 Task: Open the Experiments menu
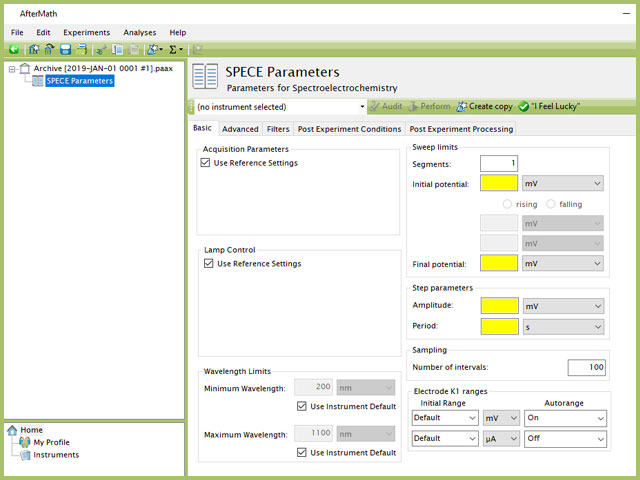pyautogui.click(x=87, y=32)
